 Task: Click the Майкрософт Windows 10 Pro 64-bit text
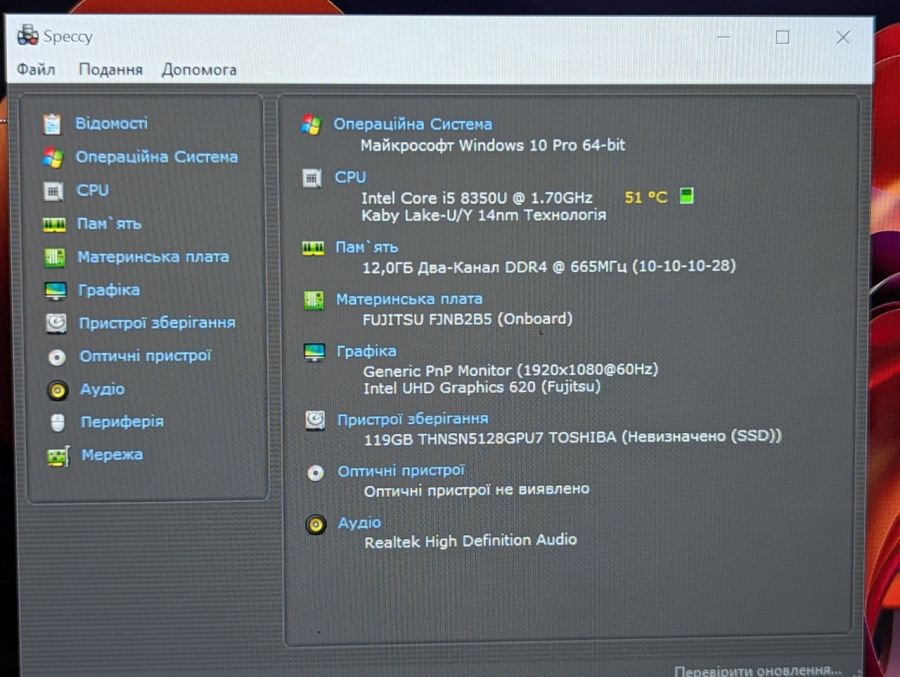coord(492,145)
